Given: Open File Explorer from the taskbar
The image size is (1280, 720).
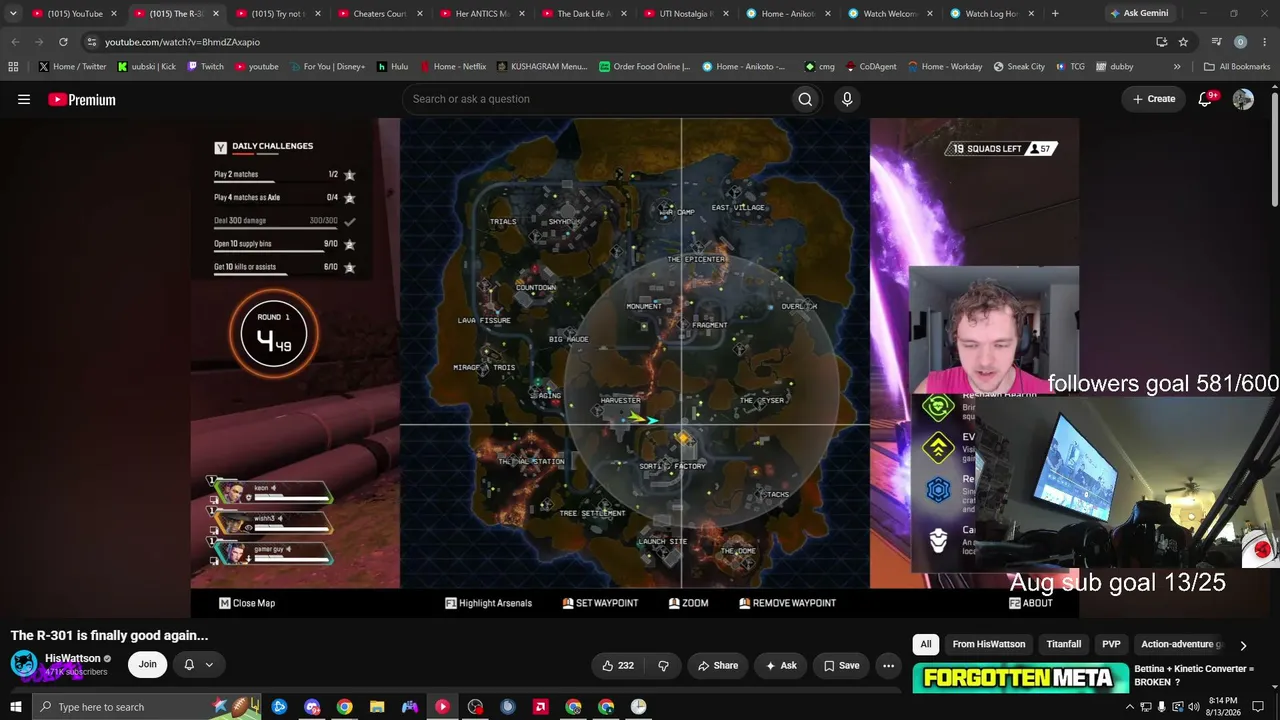Looking at the screenshot, I should point(377,707).
